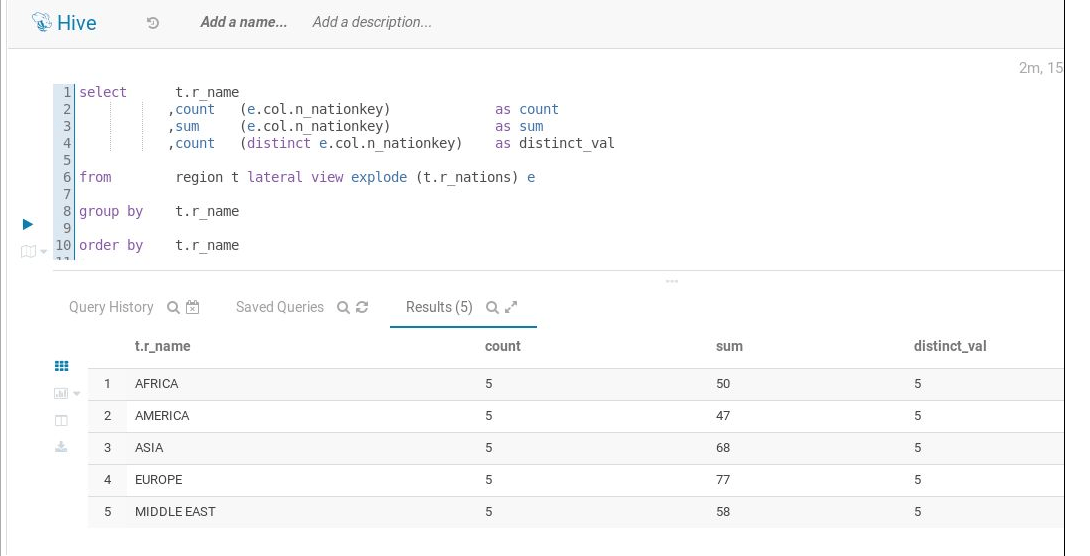The width and height of the screenshot is (1090, 556).
Task: Click 'lateral view explode' in the query
Action: coord(327,177)
